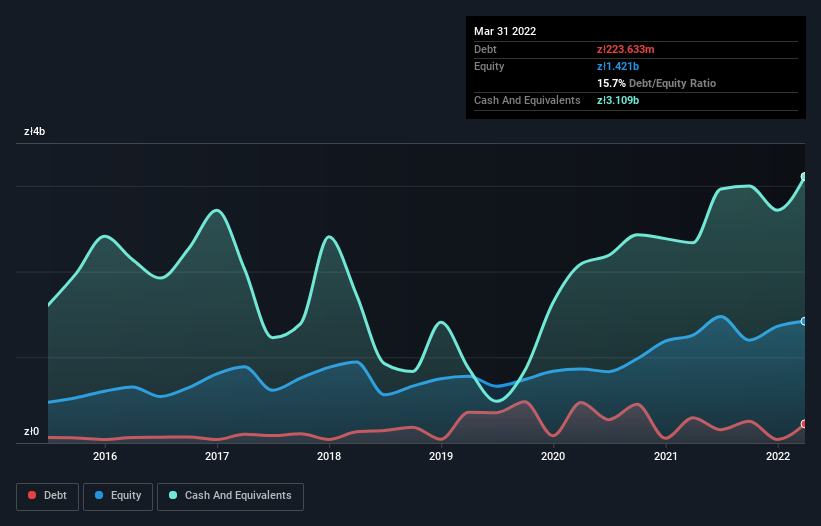Image resolution: width=821 pixels, height=526 pixels.
Task: Toggle Cash And Equivalents legend button
Action: click(230, 496)
